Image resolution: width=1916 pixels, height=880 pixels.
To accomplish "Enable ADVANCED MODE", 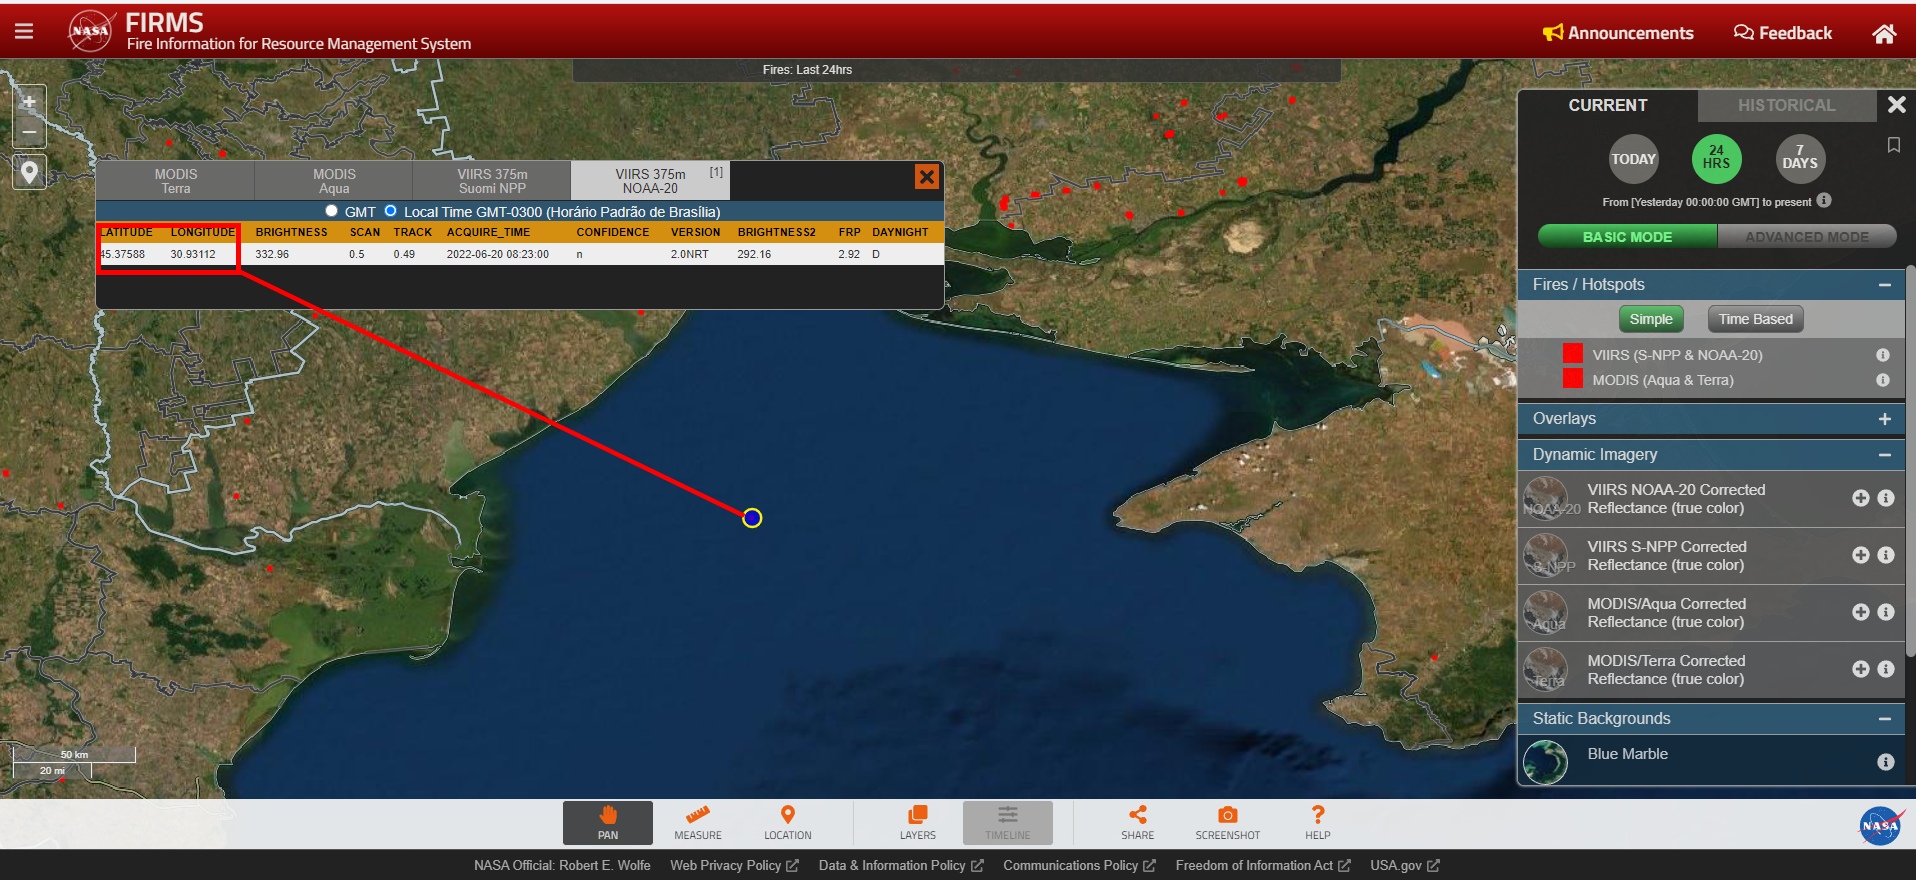I will point(1806,237).
